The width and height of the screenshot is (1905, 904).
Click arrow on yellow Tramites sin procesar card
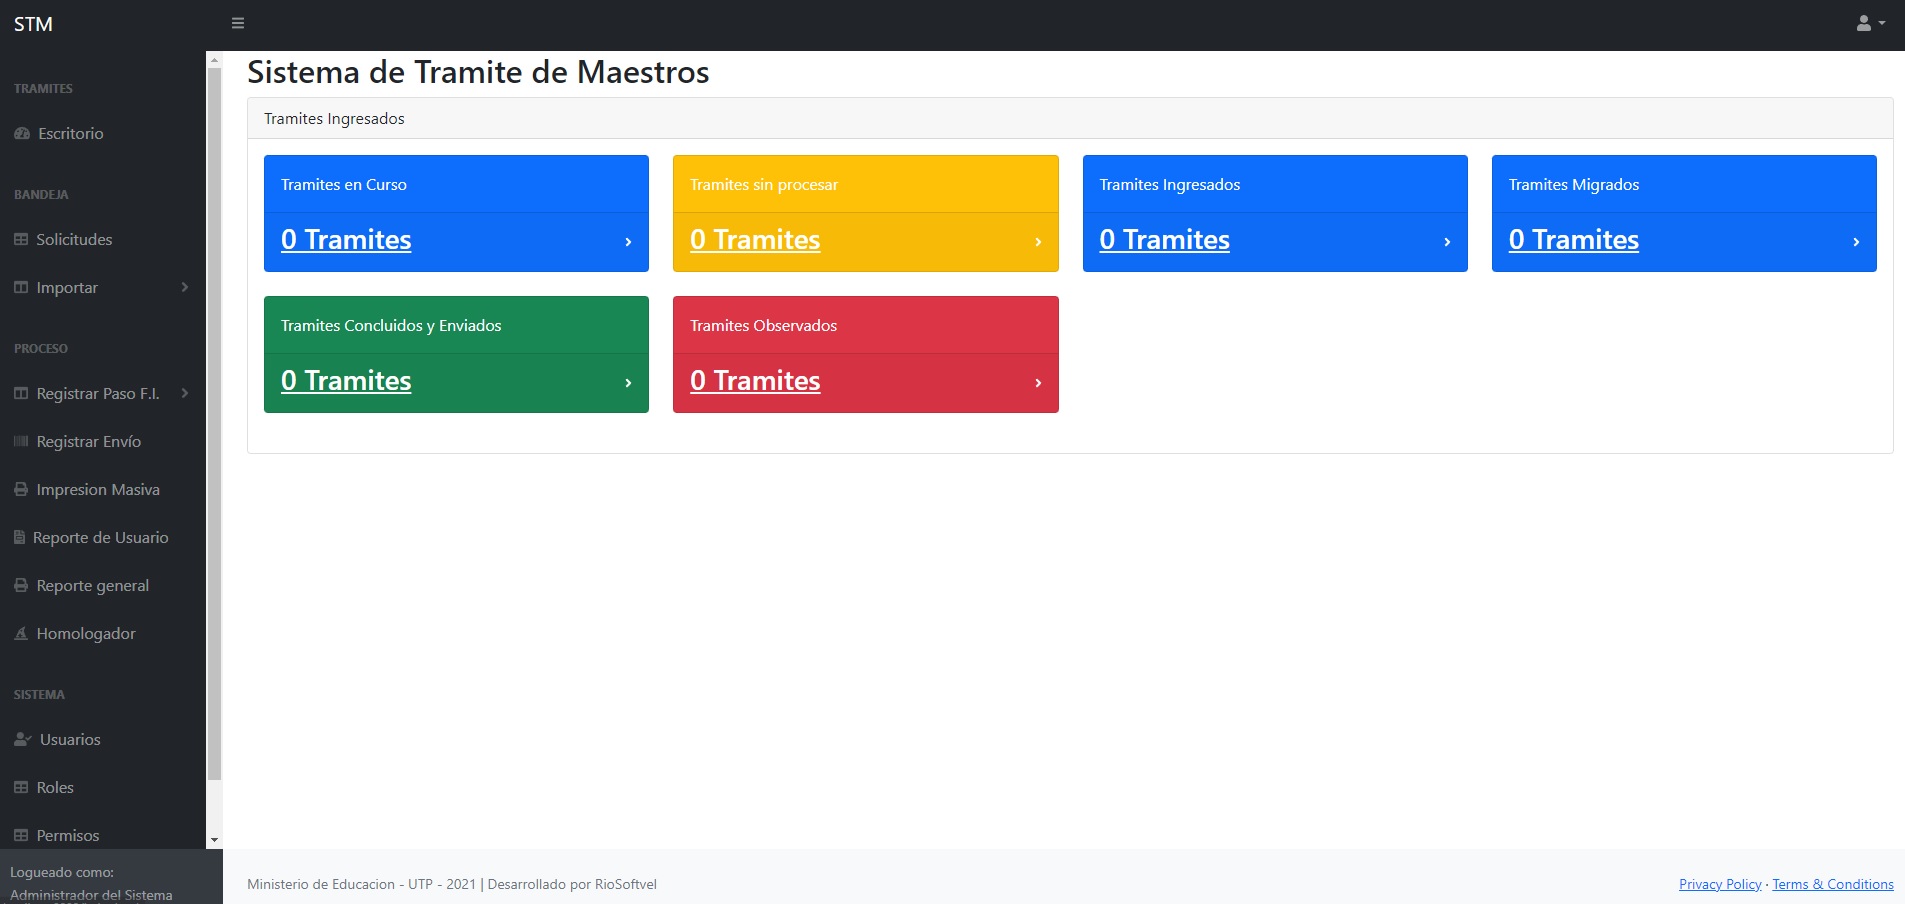pyautogui.click(x=1038, y=242)
